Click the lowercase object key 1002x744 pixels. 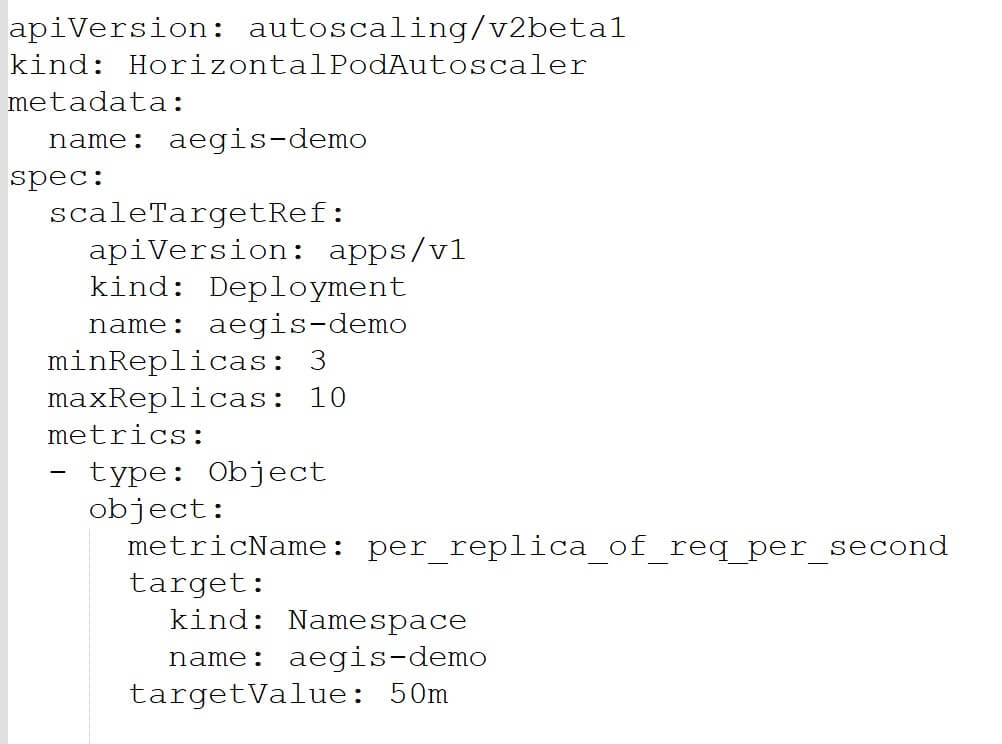[156, 509]
